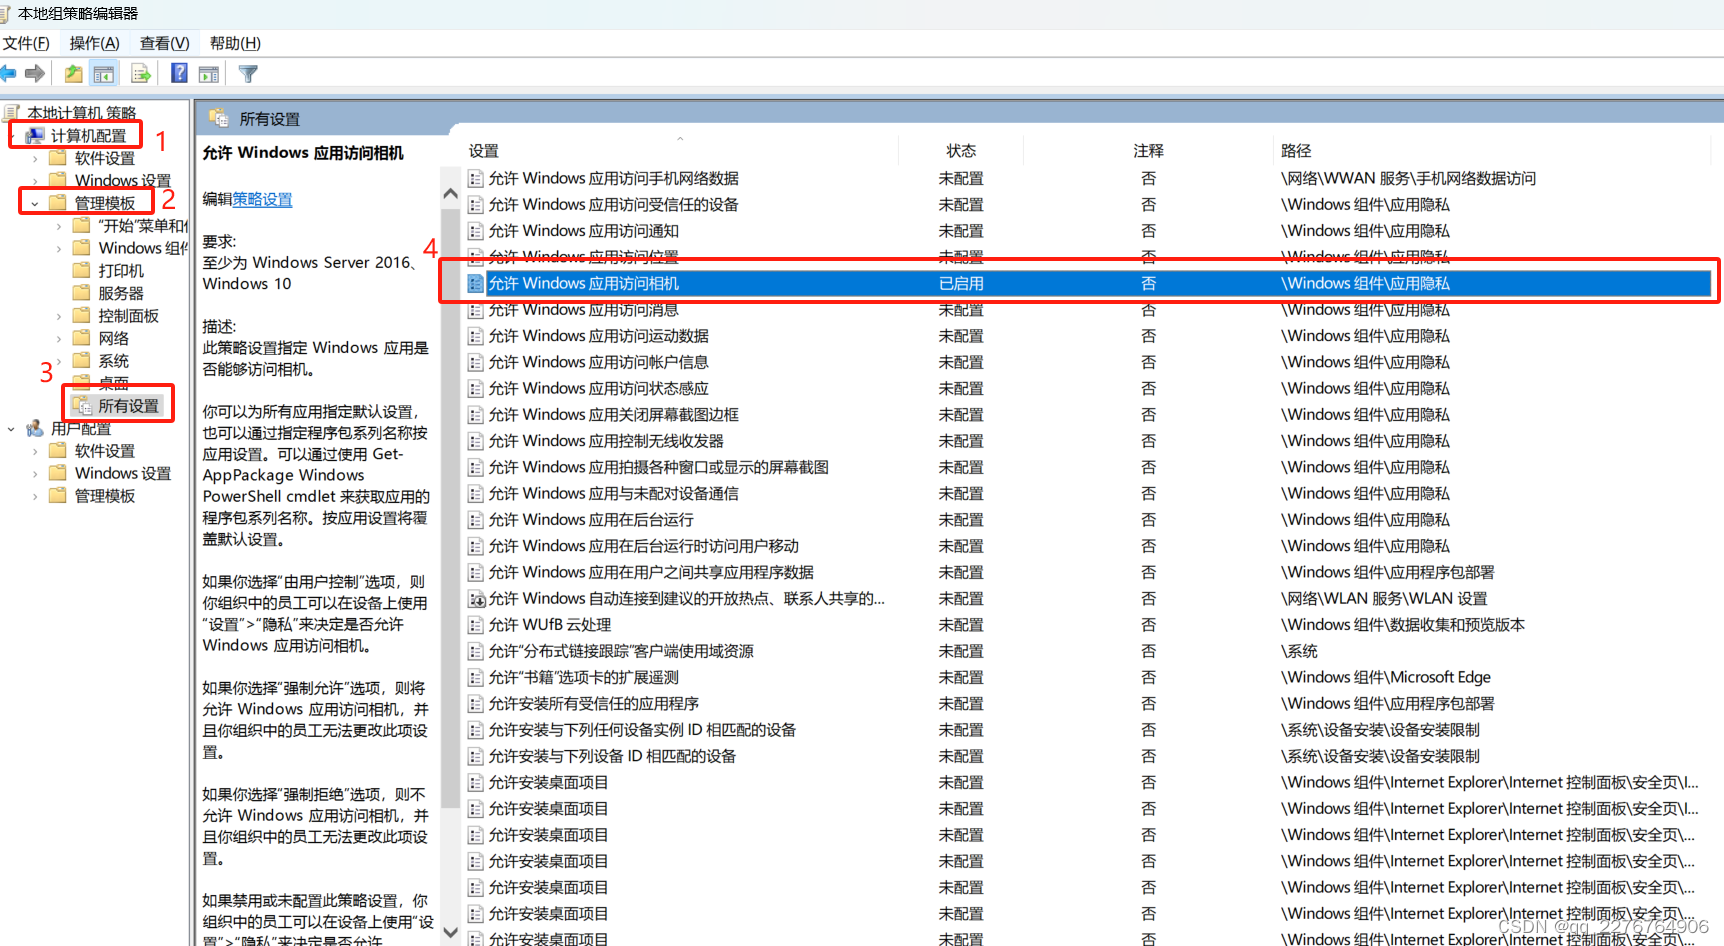
Task: Expand the 网络 tree node
Action: [x=59, y=338]
